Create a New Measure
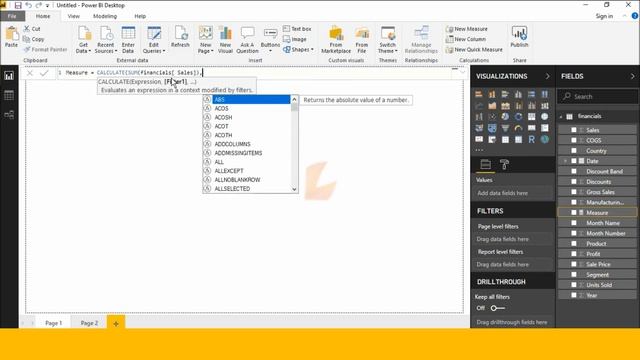The height and width of the screenshot is (360, 640). (467, 29)
